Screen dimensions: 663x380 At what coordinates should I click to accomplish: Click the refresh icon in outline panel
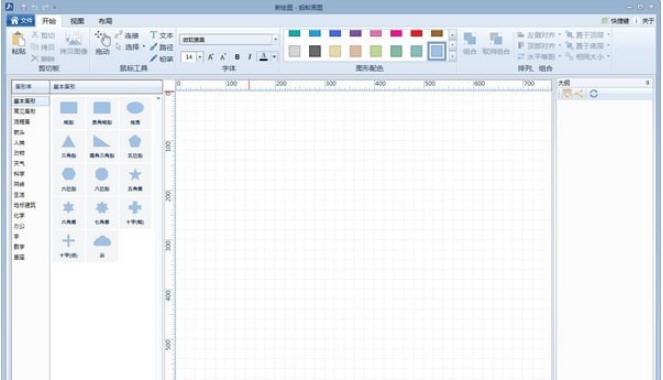(594, 93)
